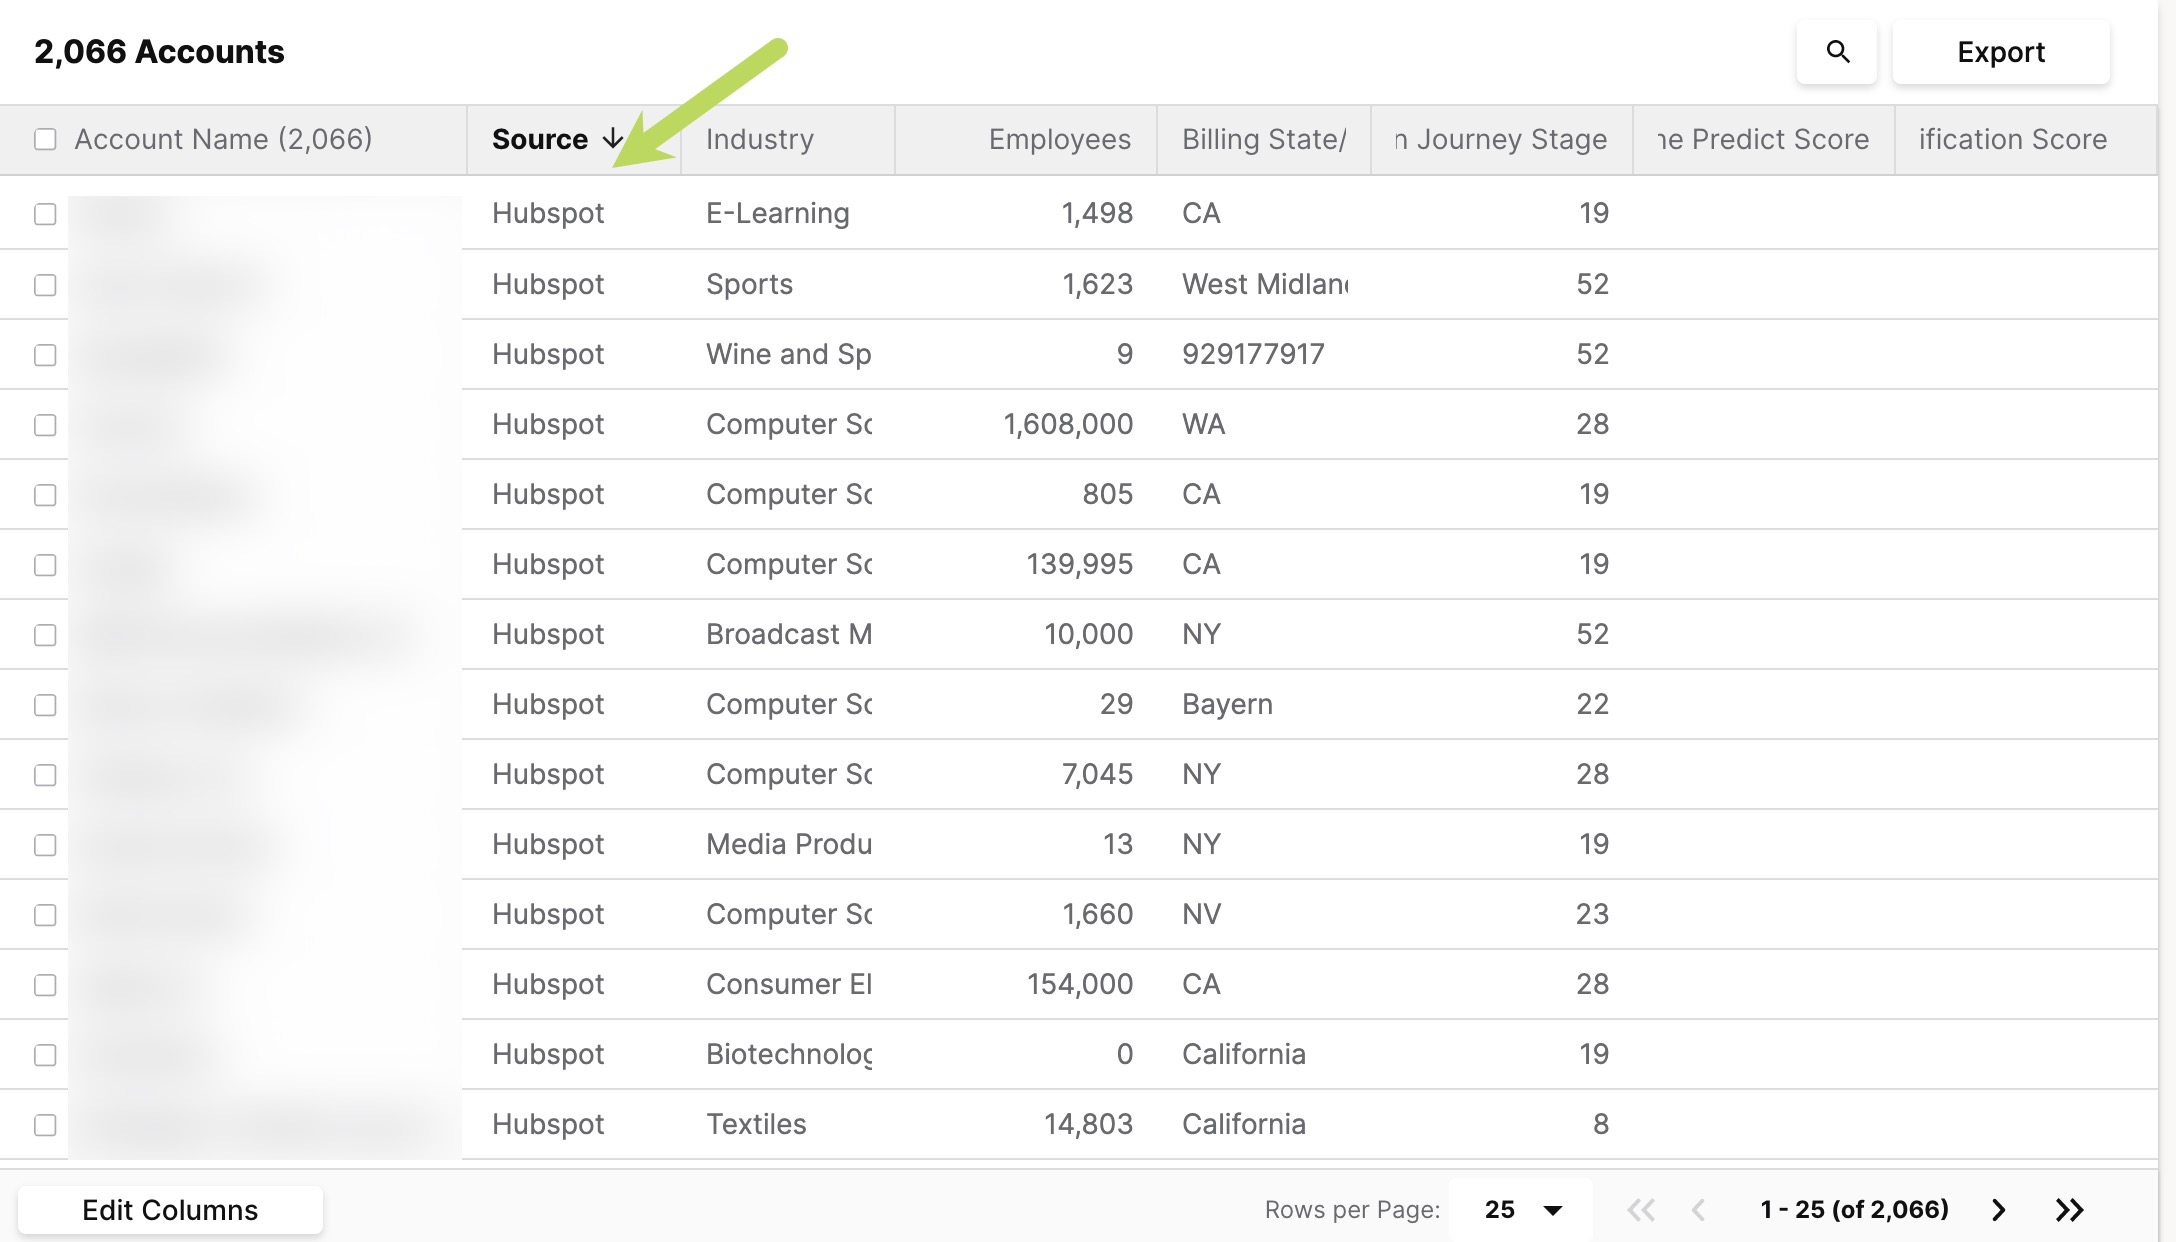The height and width of the screenshot is (1242, 2176).
Task: Sort by the Predict Score column header
Action: pos(1763,139)
